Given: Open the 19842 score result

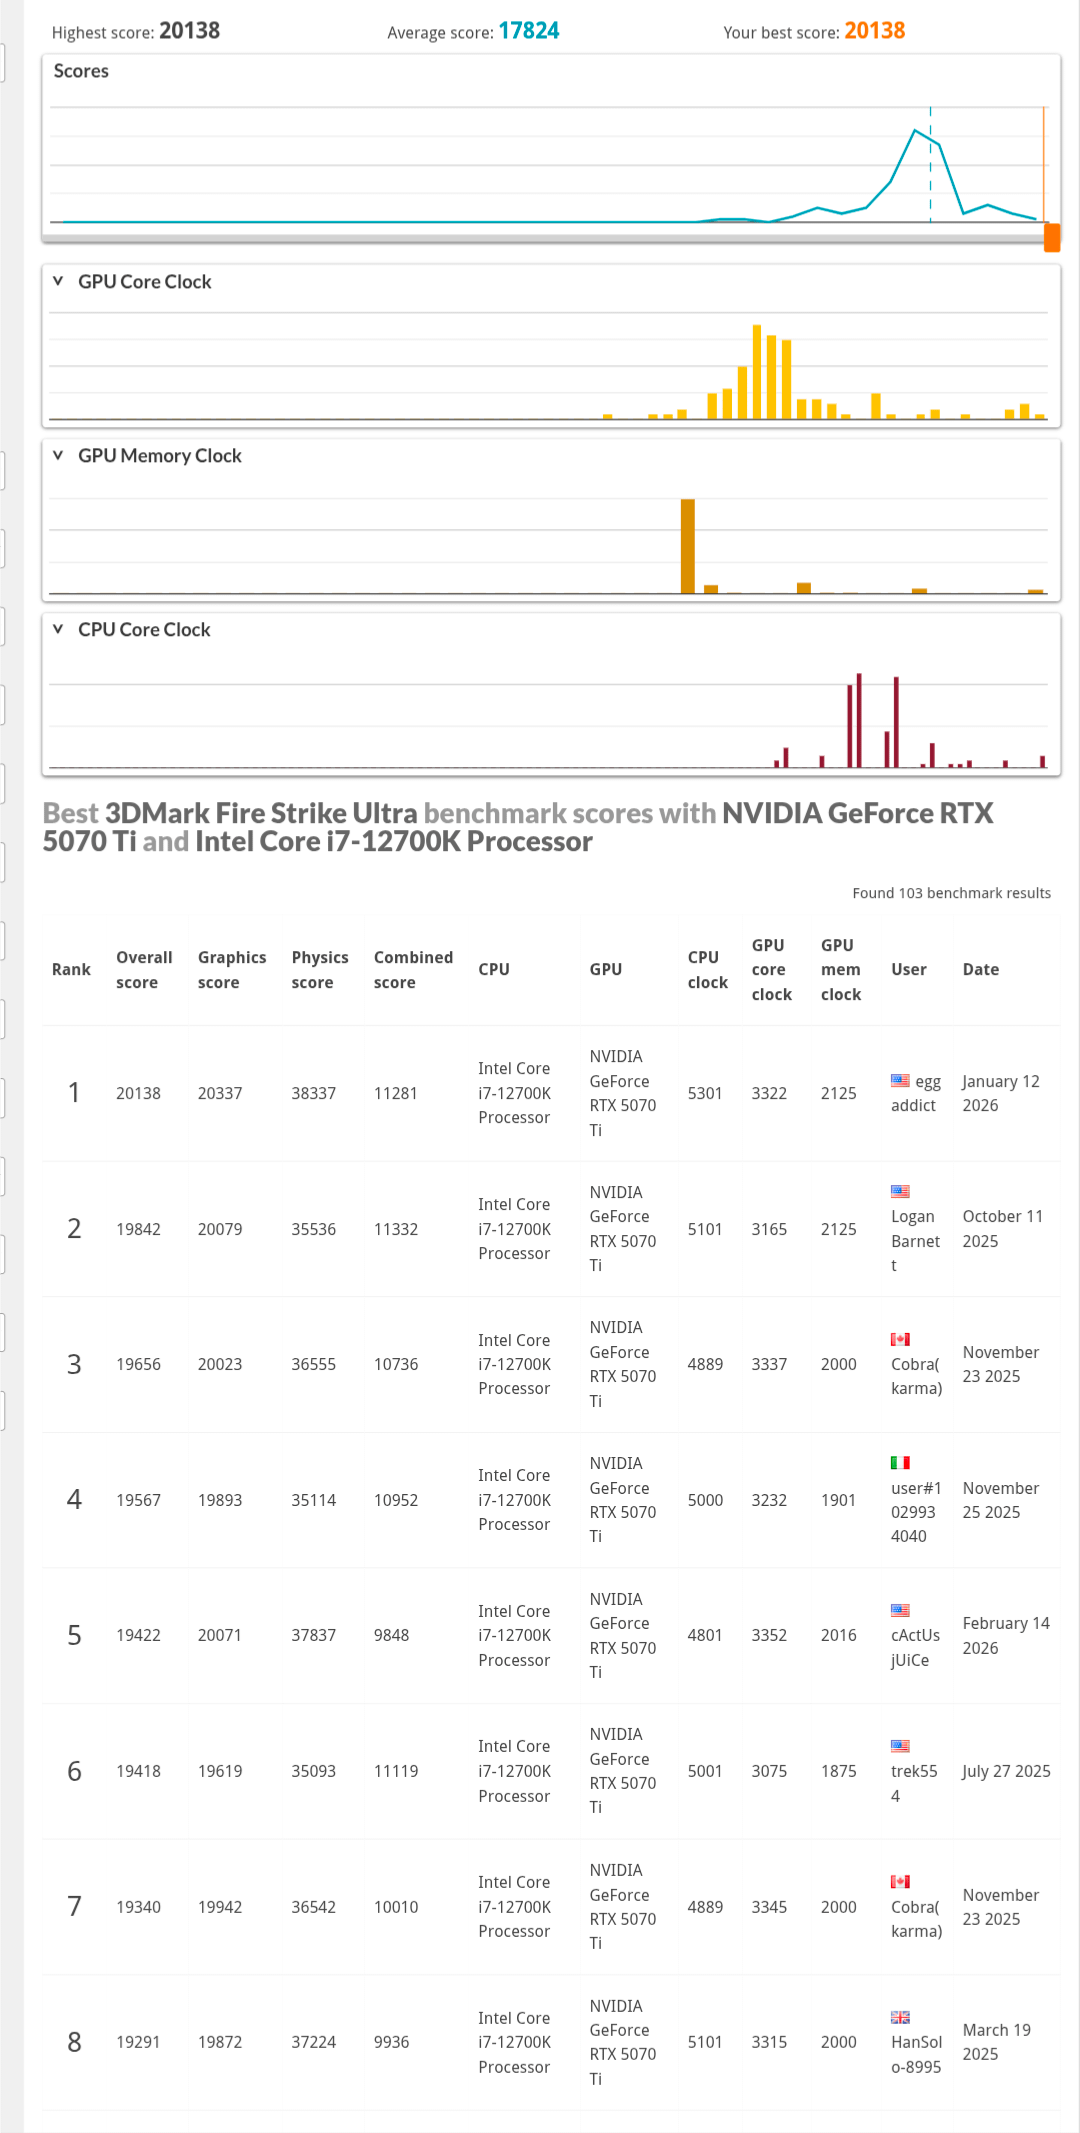Looking at the screenshot, I should (x=138, y=1229).
